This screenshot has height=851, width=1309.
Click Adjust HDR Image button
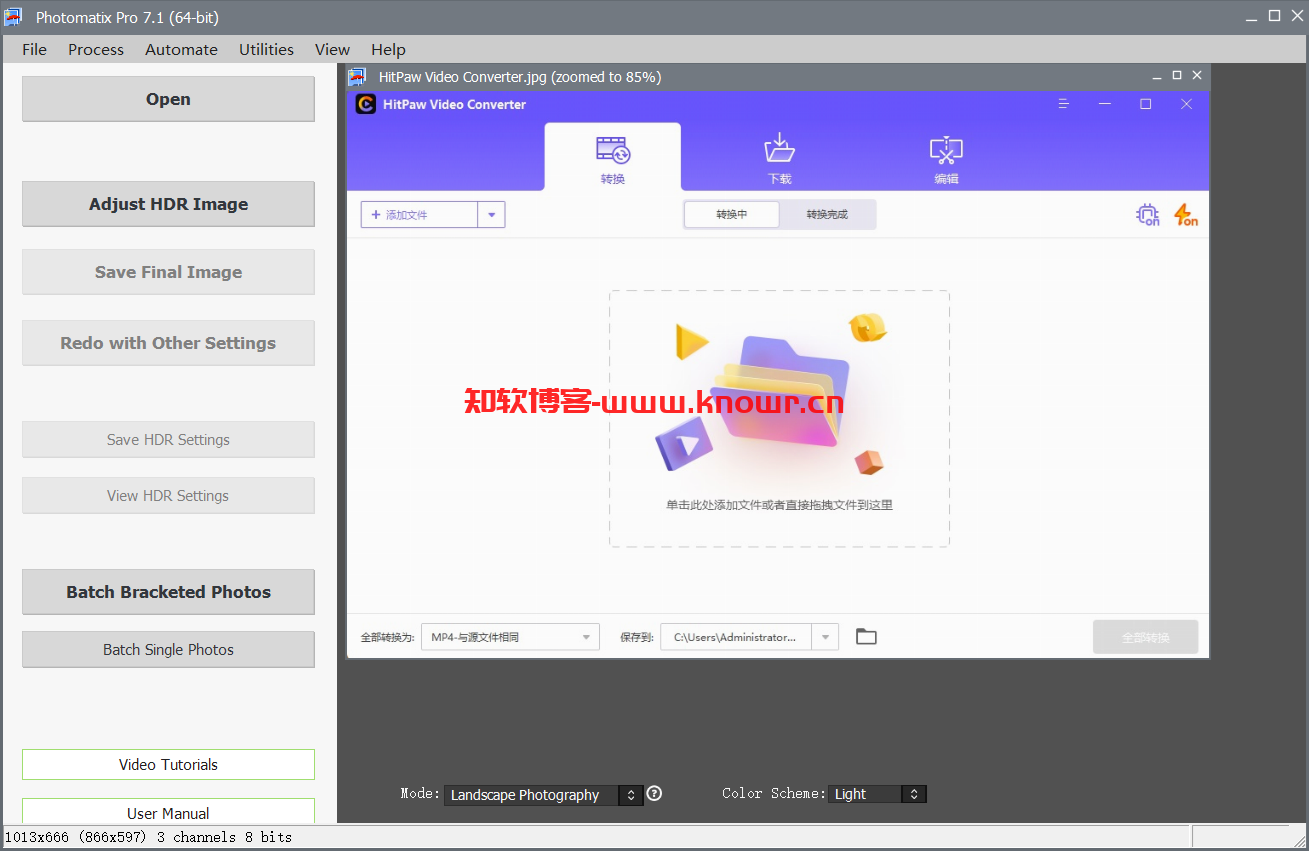[x=168, y=204]
